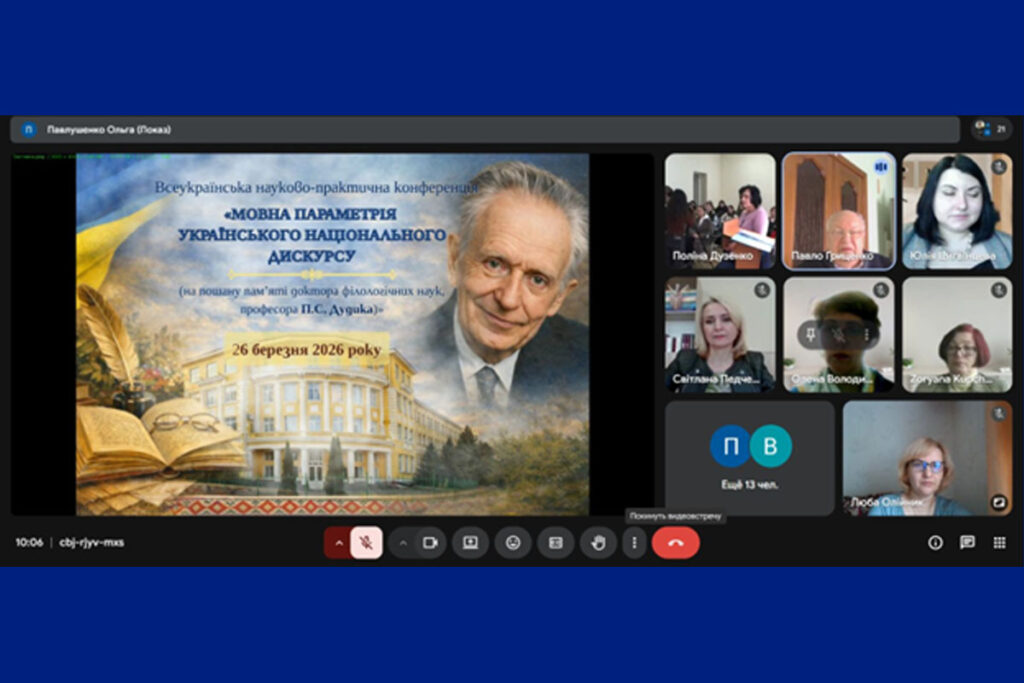Screen dimensions: 1024x683
Task: Expand the audio settings chevron
Action: click(x=338, y=543)
